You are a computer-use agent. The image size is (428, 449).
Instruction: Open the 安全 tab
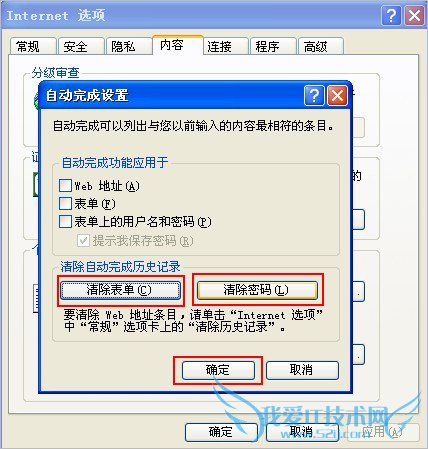[x=81, y=46]
